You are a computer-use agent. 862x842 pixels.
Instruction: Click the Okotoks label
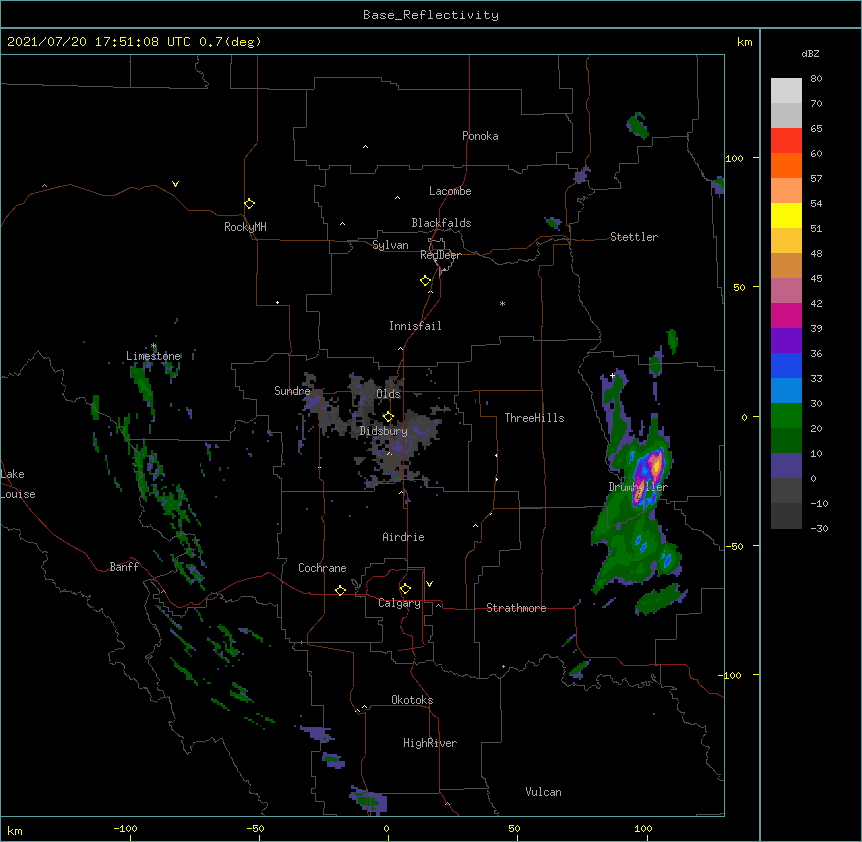(x=412, y=700)
